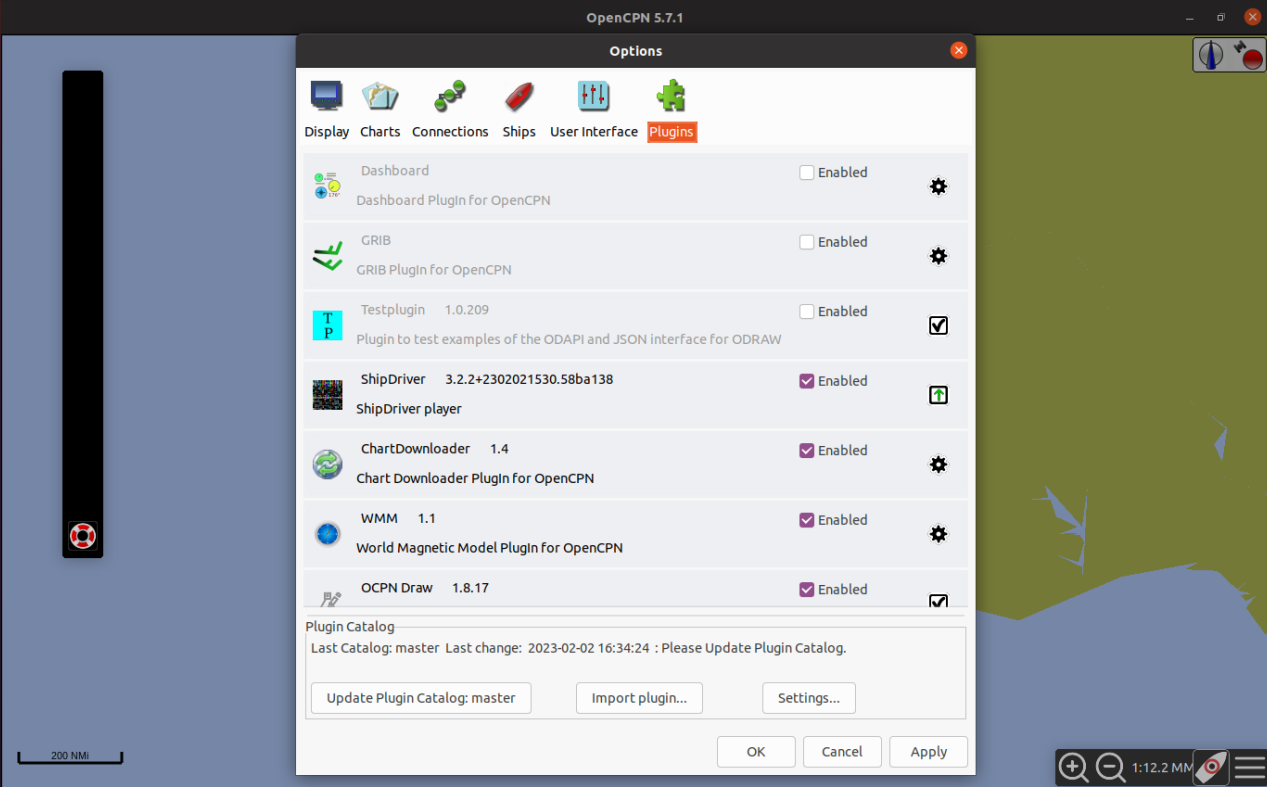Open the Display options tab
The image size is (1267, 787).
[327, 110]
